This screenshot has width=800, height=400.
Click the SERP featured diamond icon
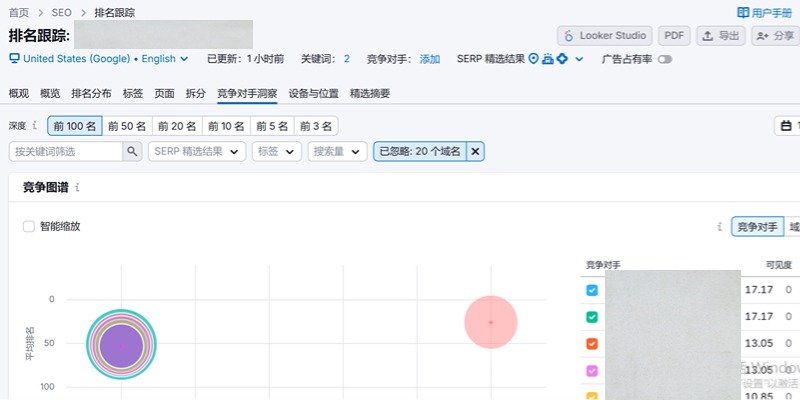pos(562,59)
